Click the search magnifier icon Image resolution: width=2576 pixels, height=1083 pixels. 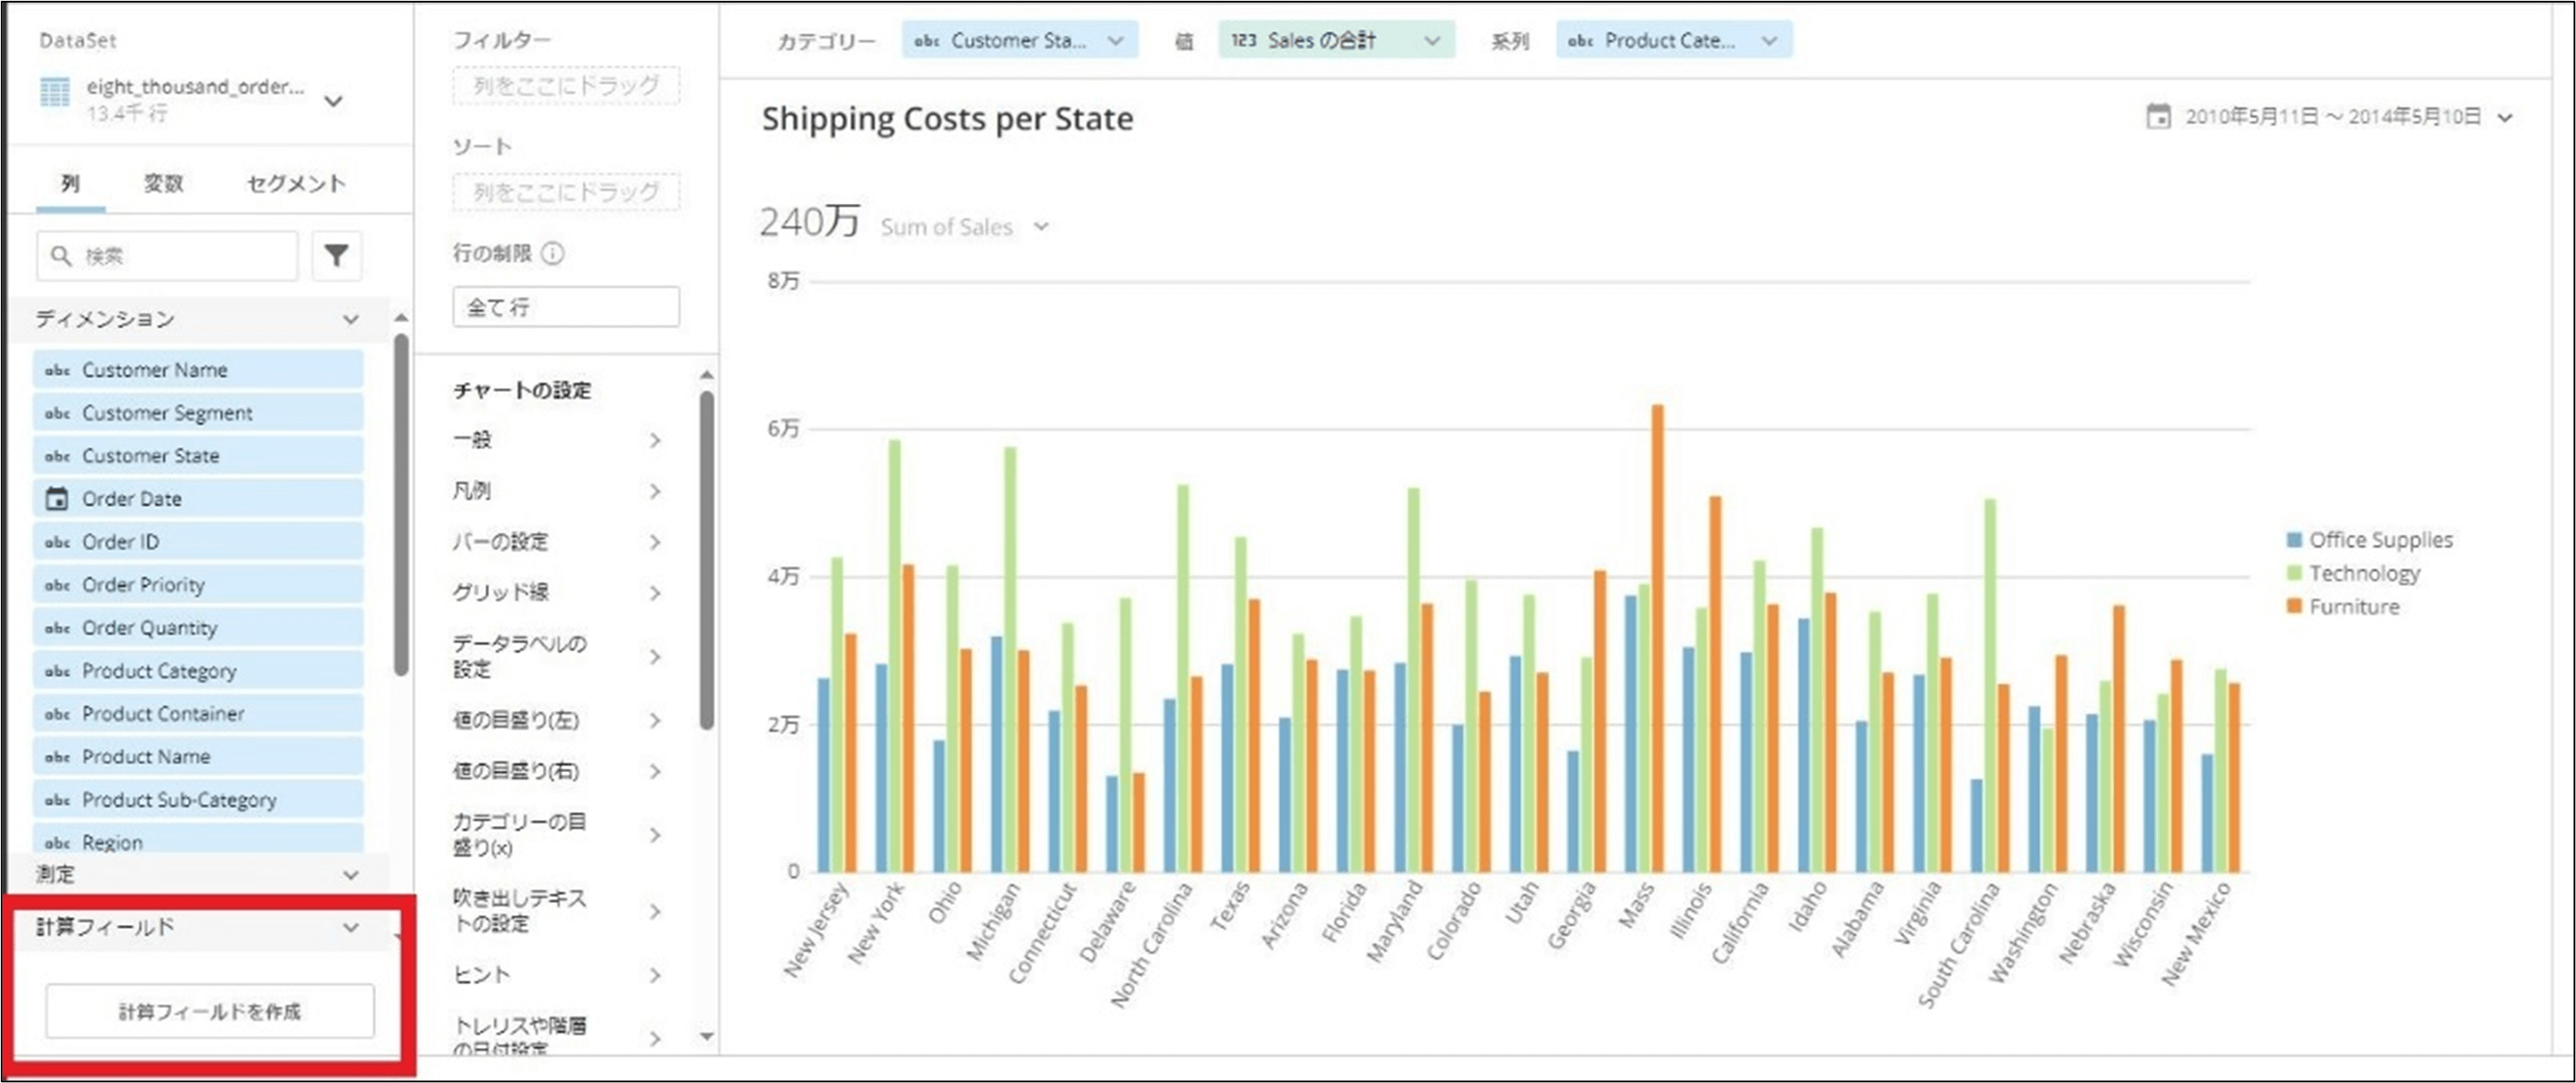pyautogui.click(x=61, y=256)
